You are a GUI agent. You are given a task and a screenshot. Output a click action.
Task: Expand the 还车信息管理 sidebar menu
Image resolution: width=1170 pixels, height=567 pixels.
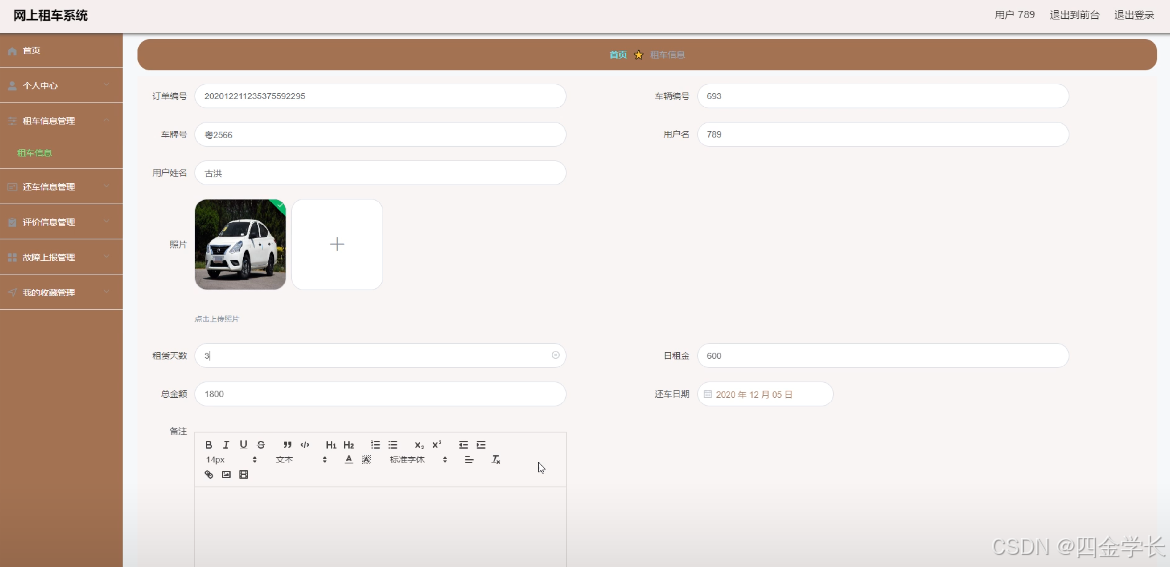pyautogui.click(x=61, y=187)
